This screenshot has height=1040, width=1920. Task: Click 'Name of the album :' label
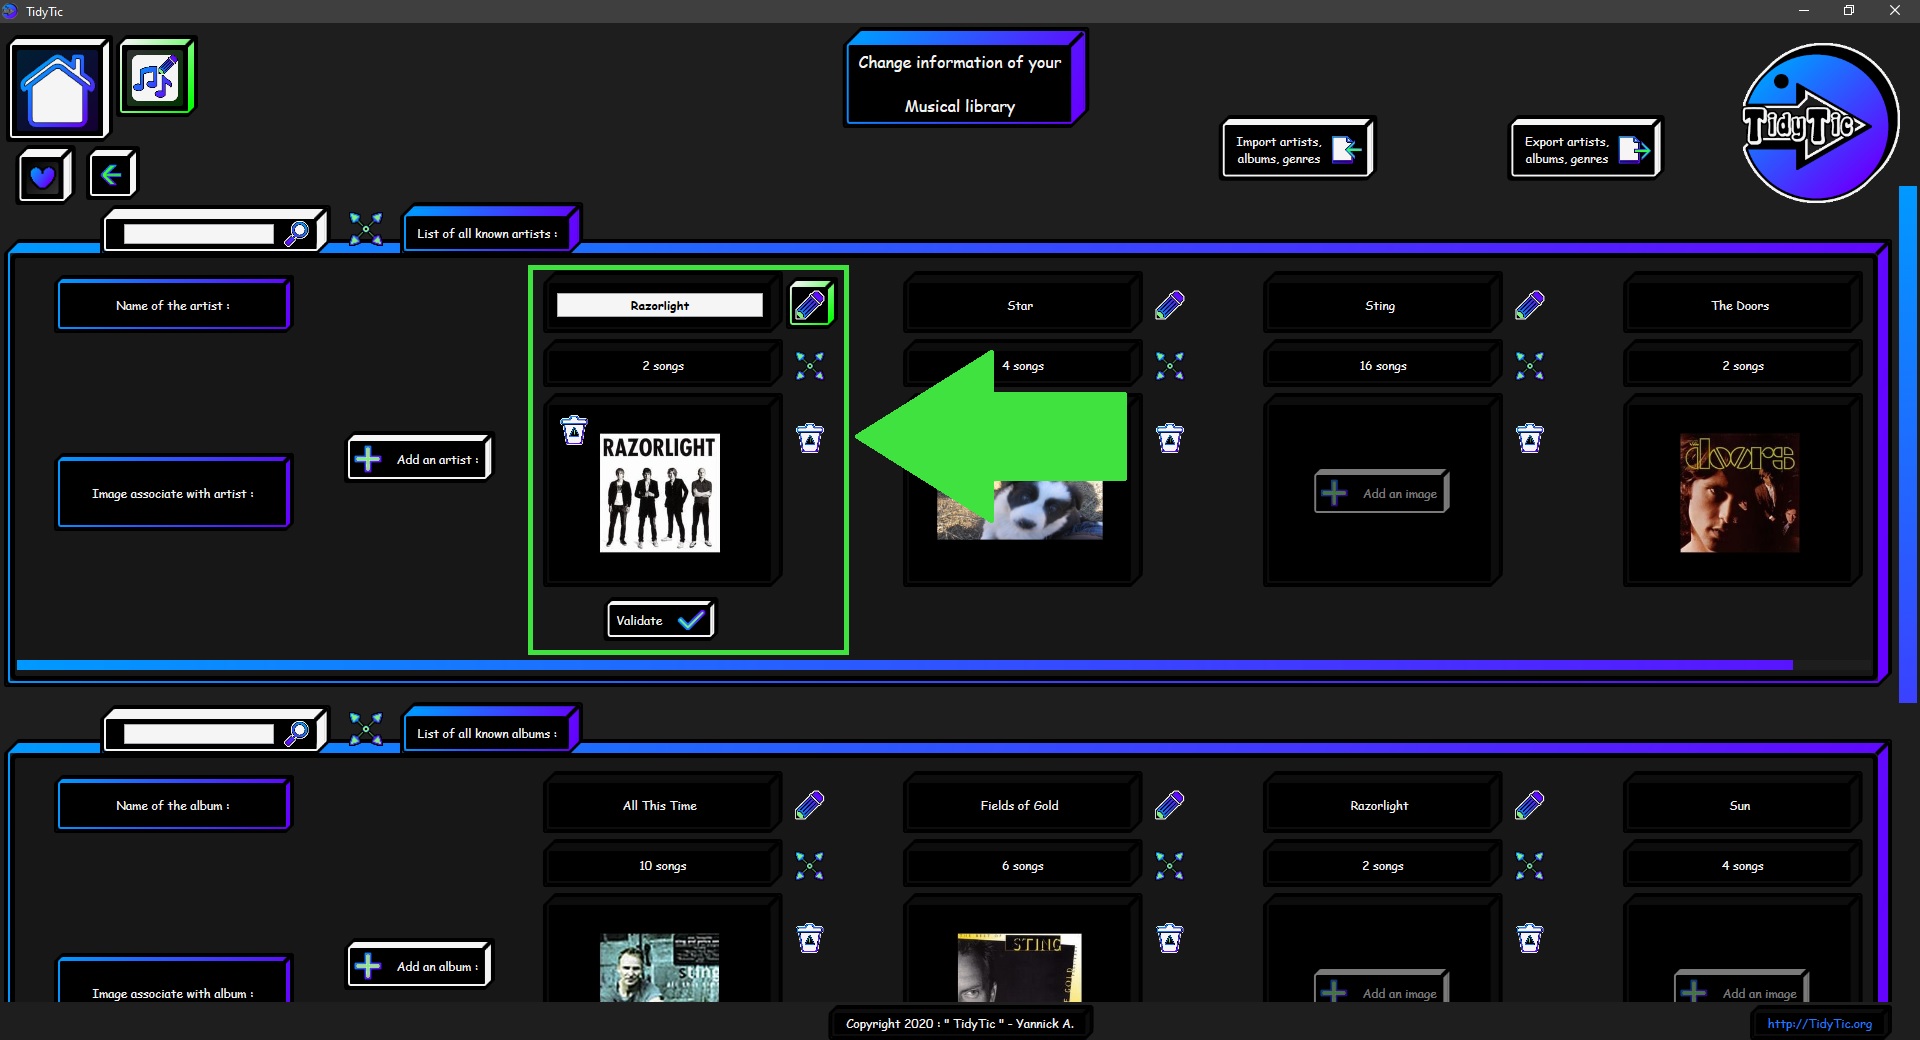[x=173, y=805]
